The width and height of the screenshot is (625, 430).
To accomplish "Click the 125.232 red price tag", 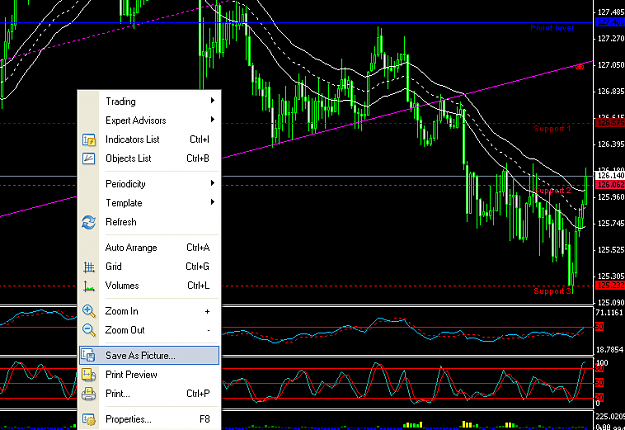I will [x=610, y=285].
